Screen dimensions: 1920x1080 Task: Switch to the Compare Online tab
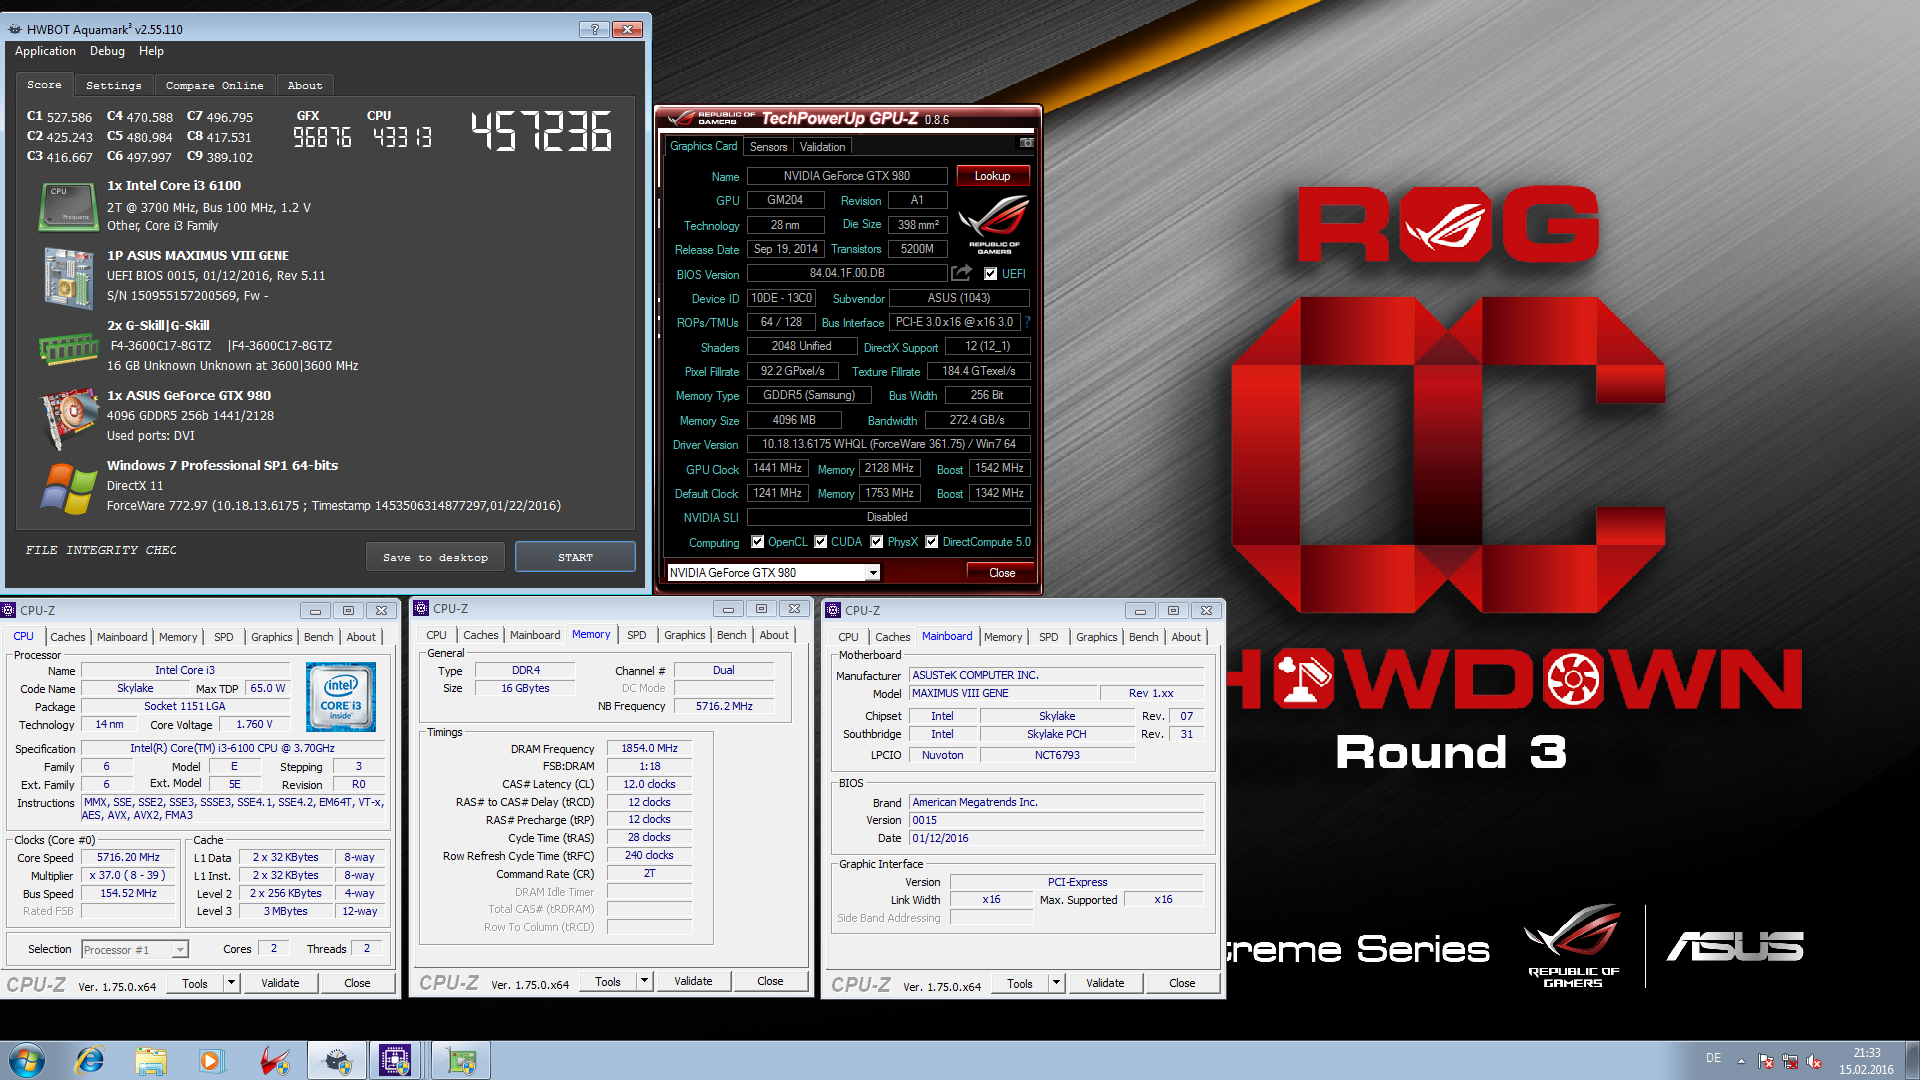point(214,85)
